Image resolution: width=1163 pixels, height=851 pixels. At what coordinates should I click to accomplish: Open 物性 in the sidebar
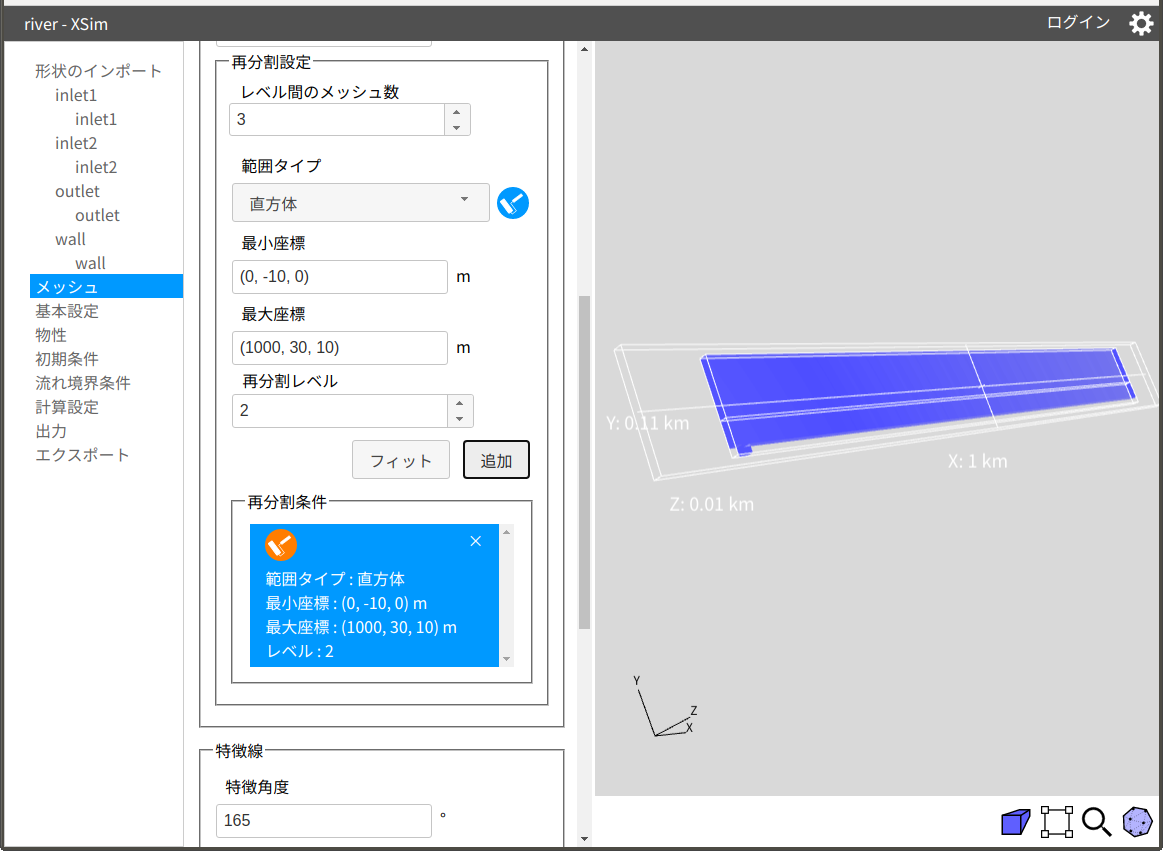51,335
